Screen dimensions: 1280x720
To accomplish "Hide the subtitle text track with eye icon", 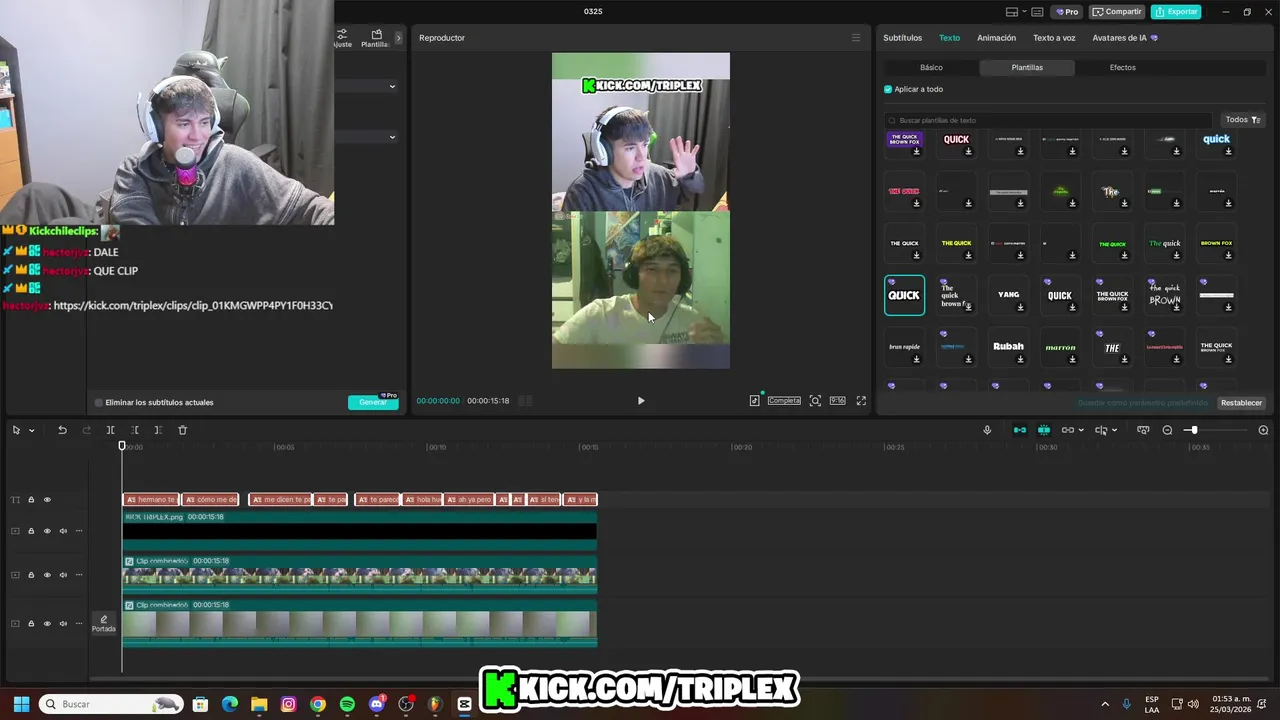I will coord(47,500).
